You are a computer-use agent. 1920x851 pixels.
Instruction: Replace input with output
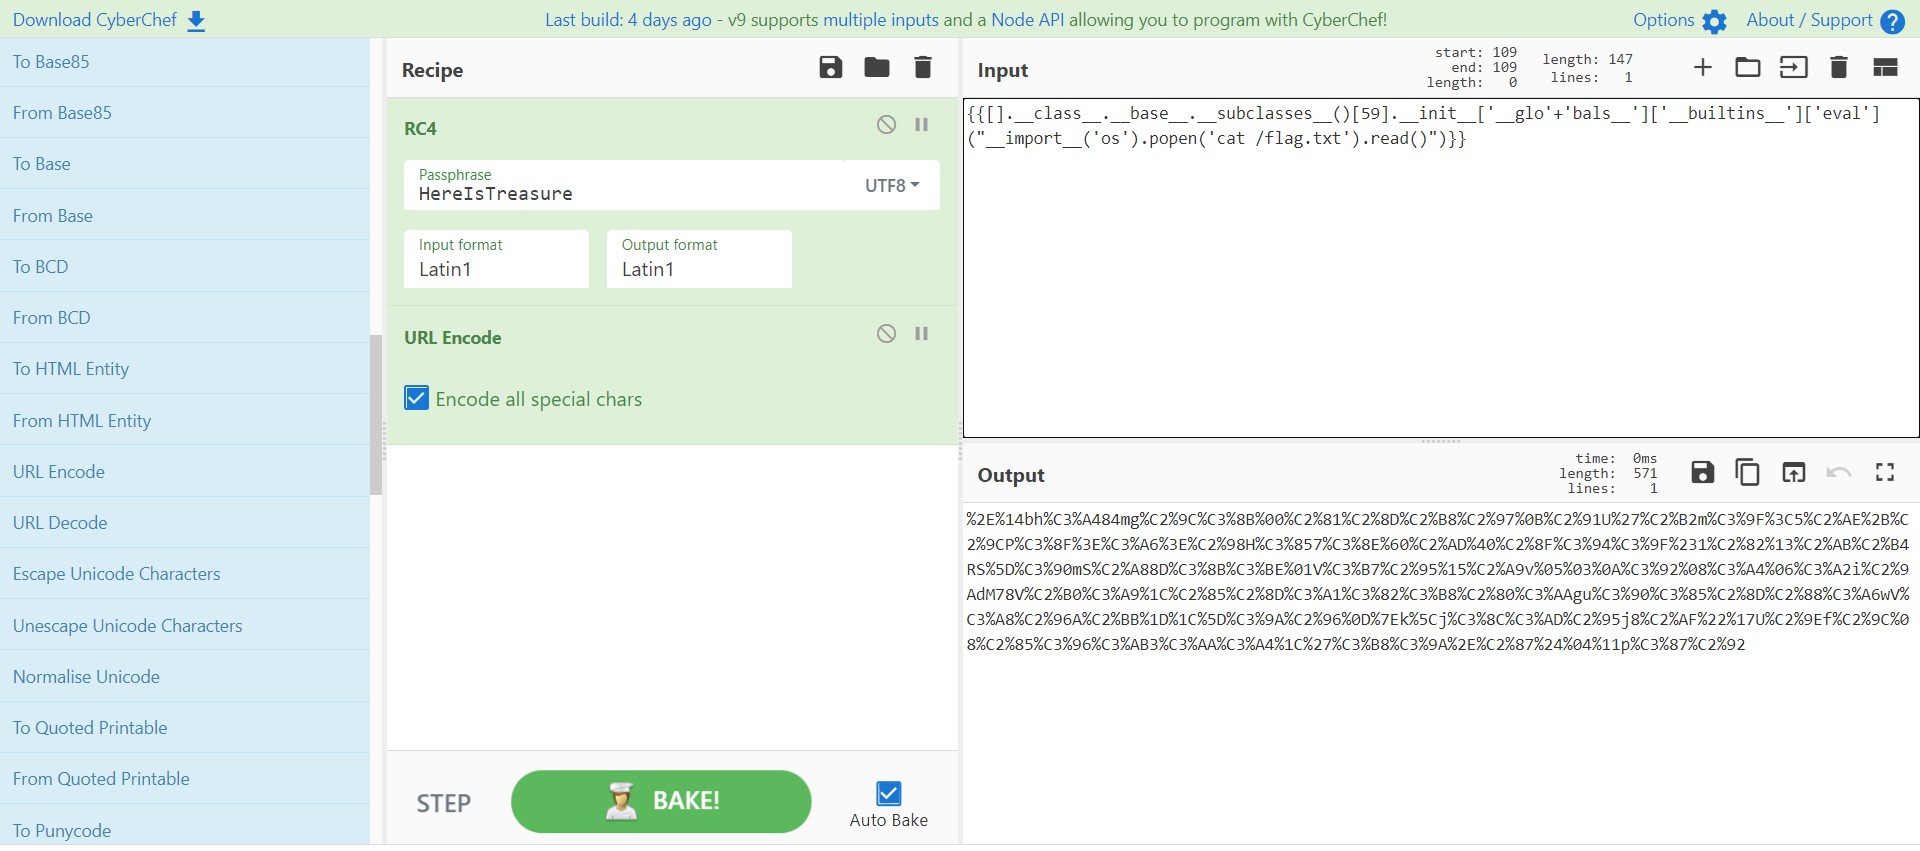[x=1793, y=472]
